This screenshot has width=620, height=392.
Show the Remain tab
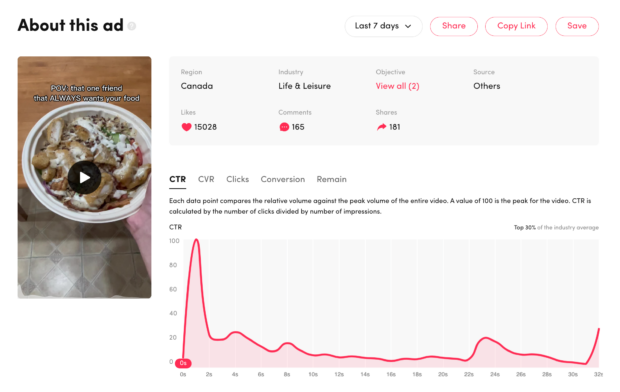(x=331, y=179)
